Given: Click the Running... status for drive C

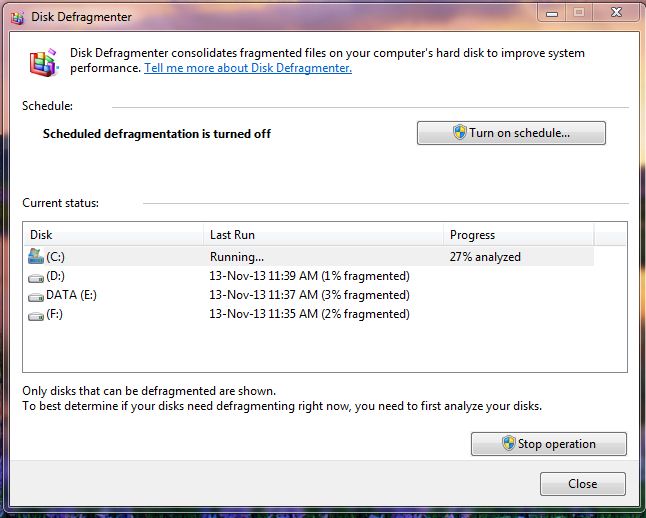Looking at the screenshot, I should 236,257.
